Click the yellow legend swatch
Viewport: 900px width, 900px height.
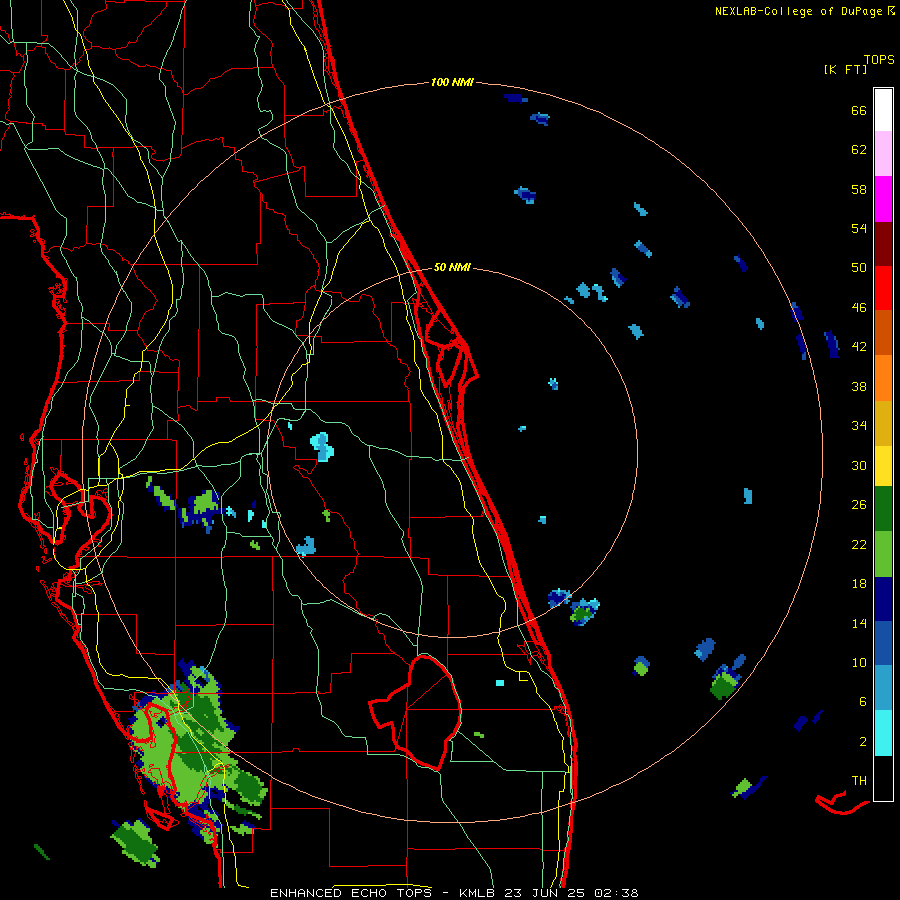tap(883, 466)
